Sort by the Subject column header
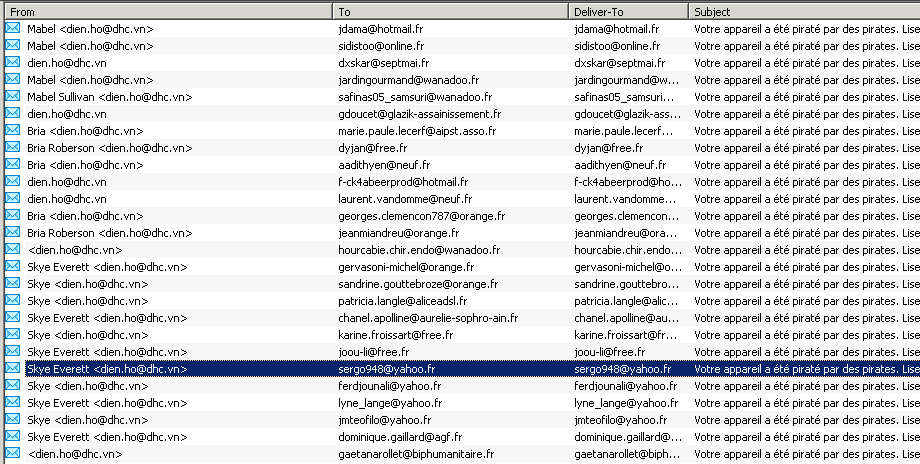920x464 pixels. click(804, 11)
